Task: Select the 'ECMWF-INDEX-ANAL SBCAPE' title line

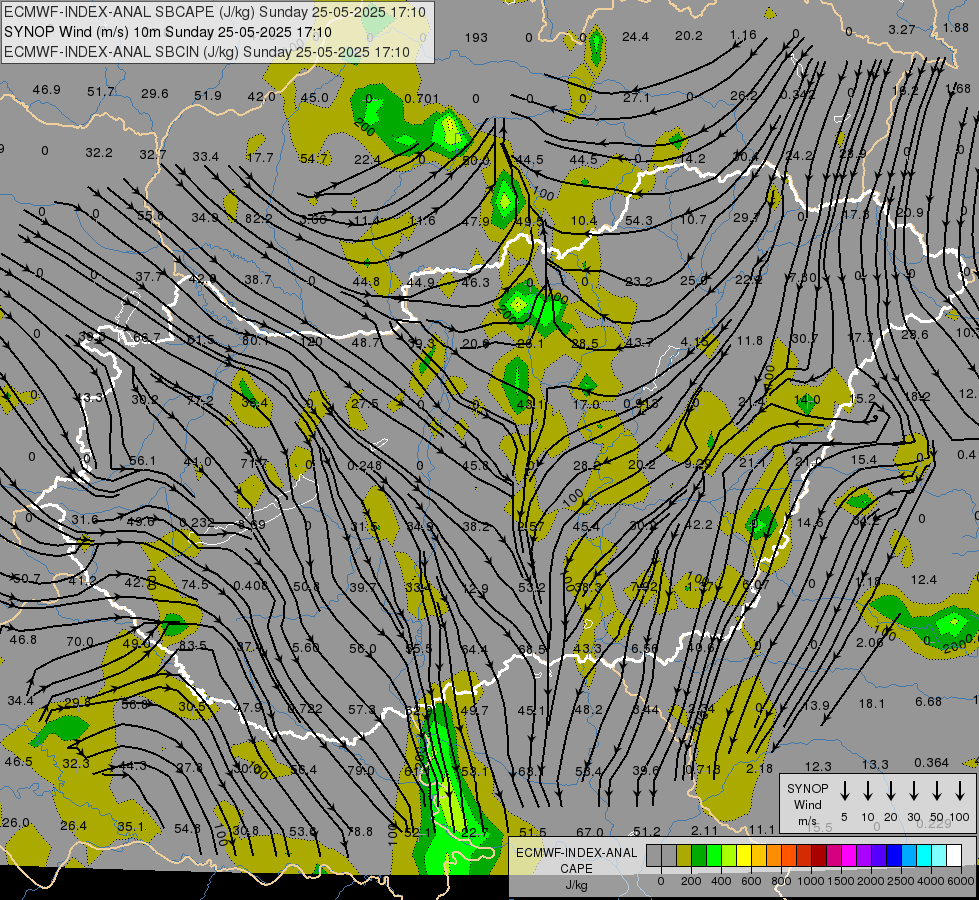Action: [x=215, y=12]
